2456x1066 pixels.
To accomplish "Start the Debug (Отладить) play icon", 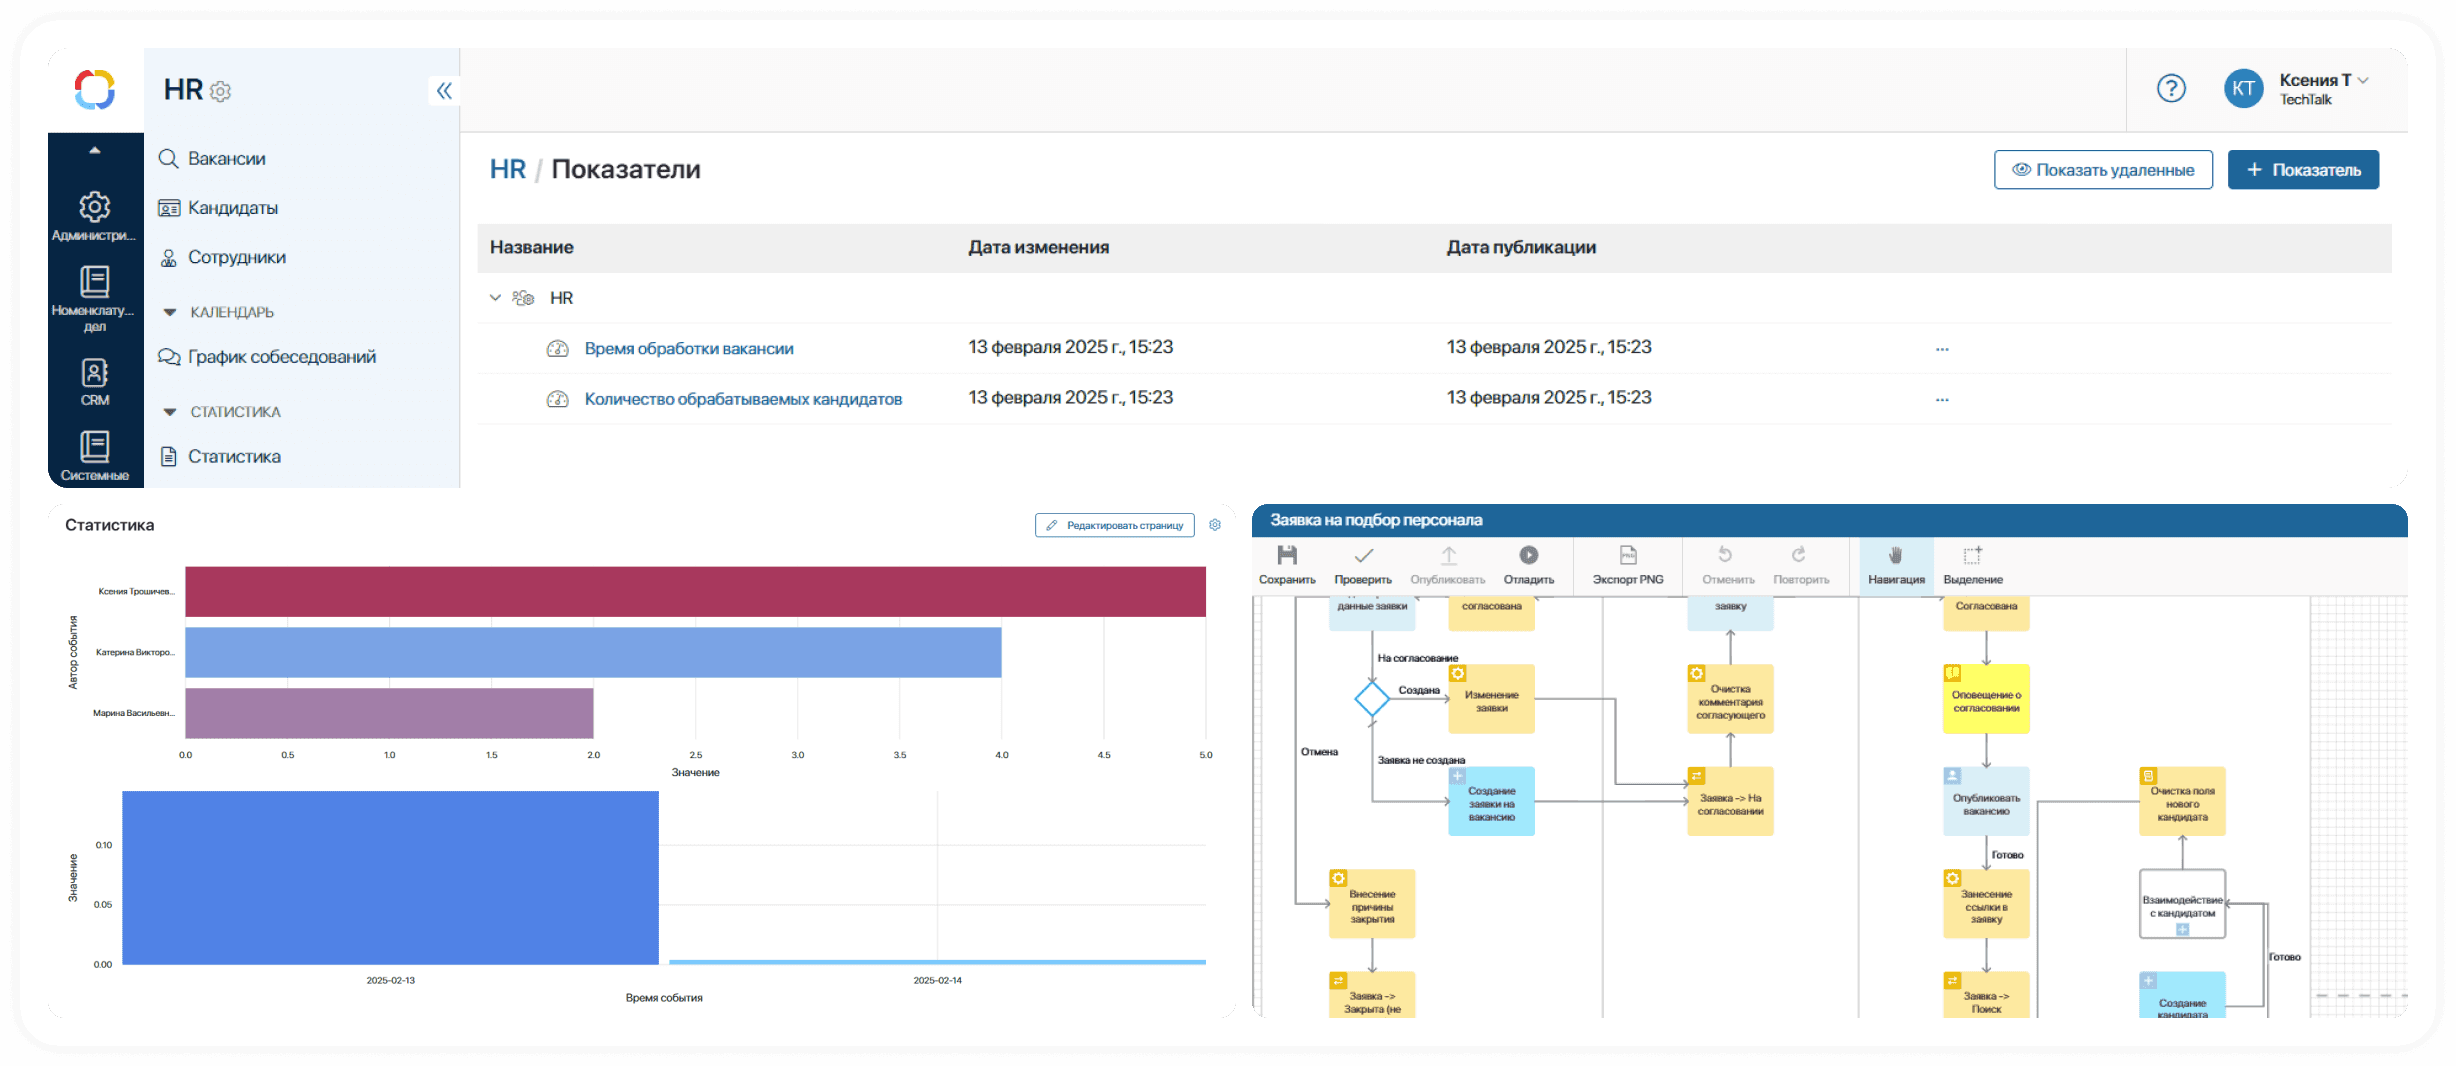I will [1528, 556].
